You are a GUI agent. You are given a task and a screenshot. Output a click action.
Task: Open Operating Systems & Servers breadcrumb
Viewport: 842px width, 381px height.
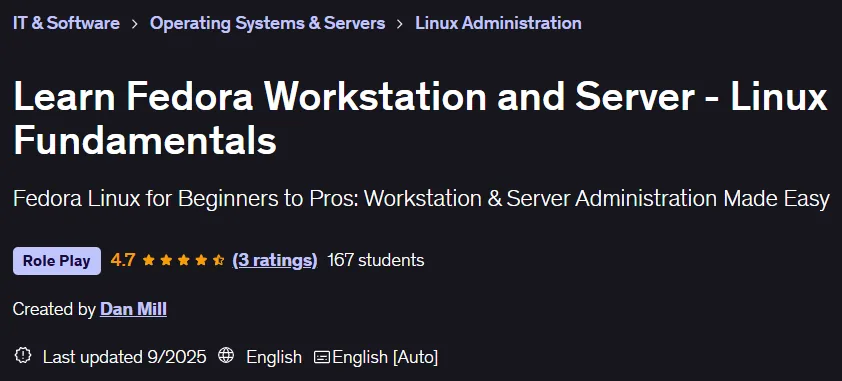click(267, 23)
